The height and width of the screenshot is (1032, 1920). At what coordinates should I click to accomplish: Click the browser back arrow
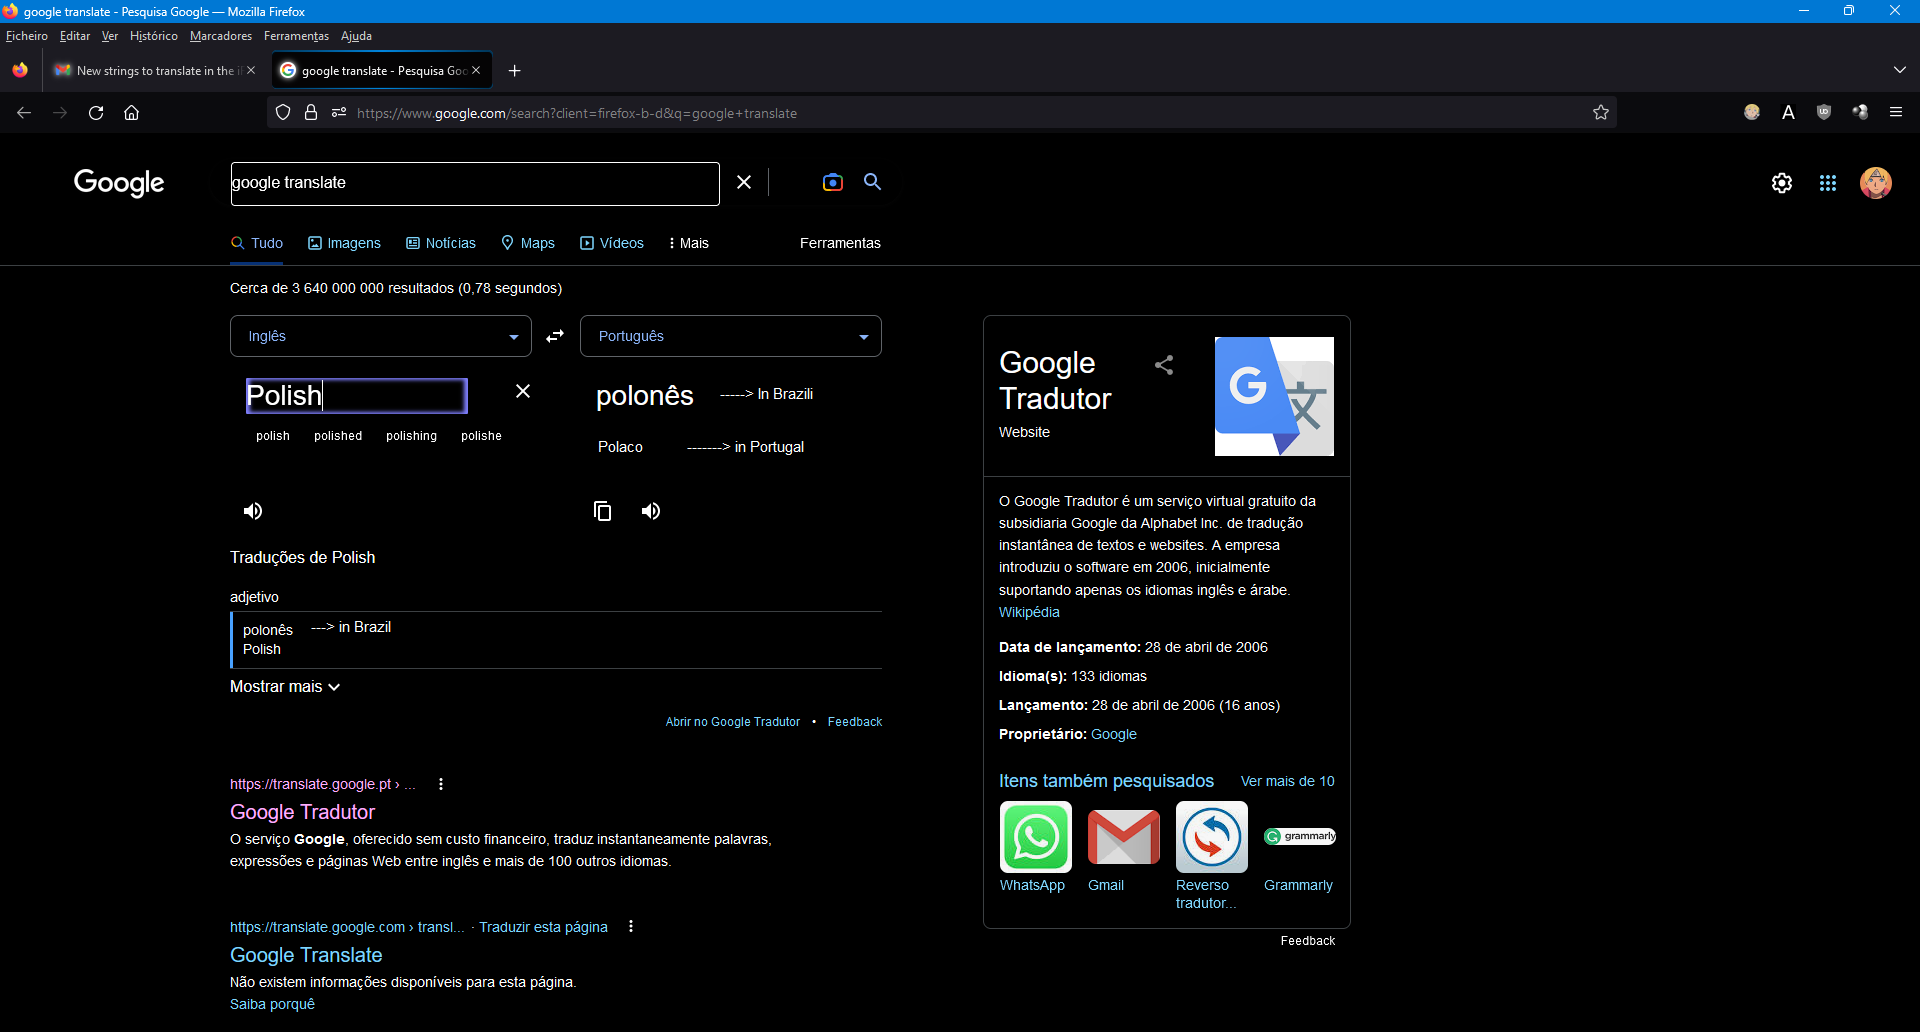(x=24, y=113)
